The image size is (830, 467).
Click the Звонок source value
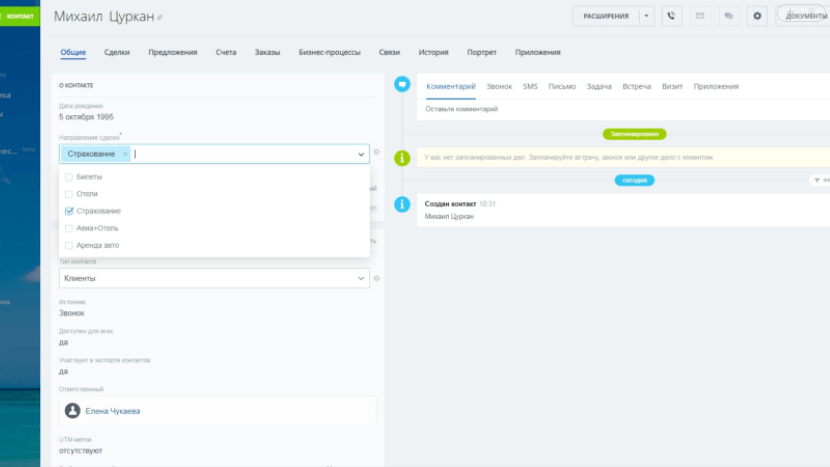71,313
